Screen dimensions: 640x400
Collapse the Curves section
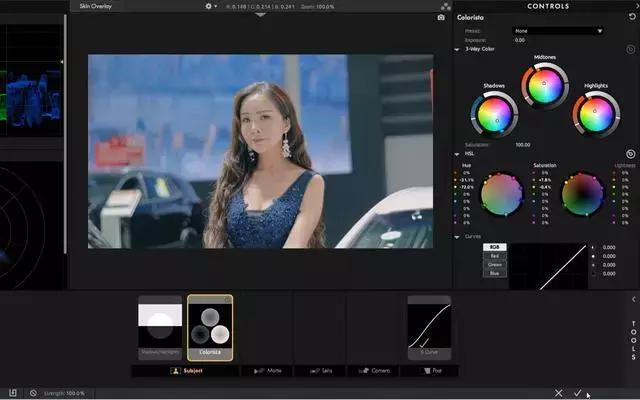[x=457, y=237]
